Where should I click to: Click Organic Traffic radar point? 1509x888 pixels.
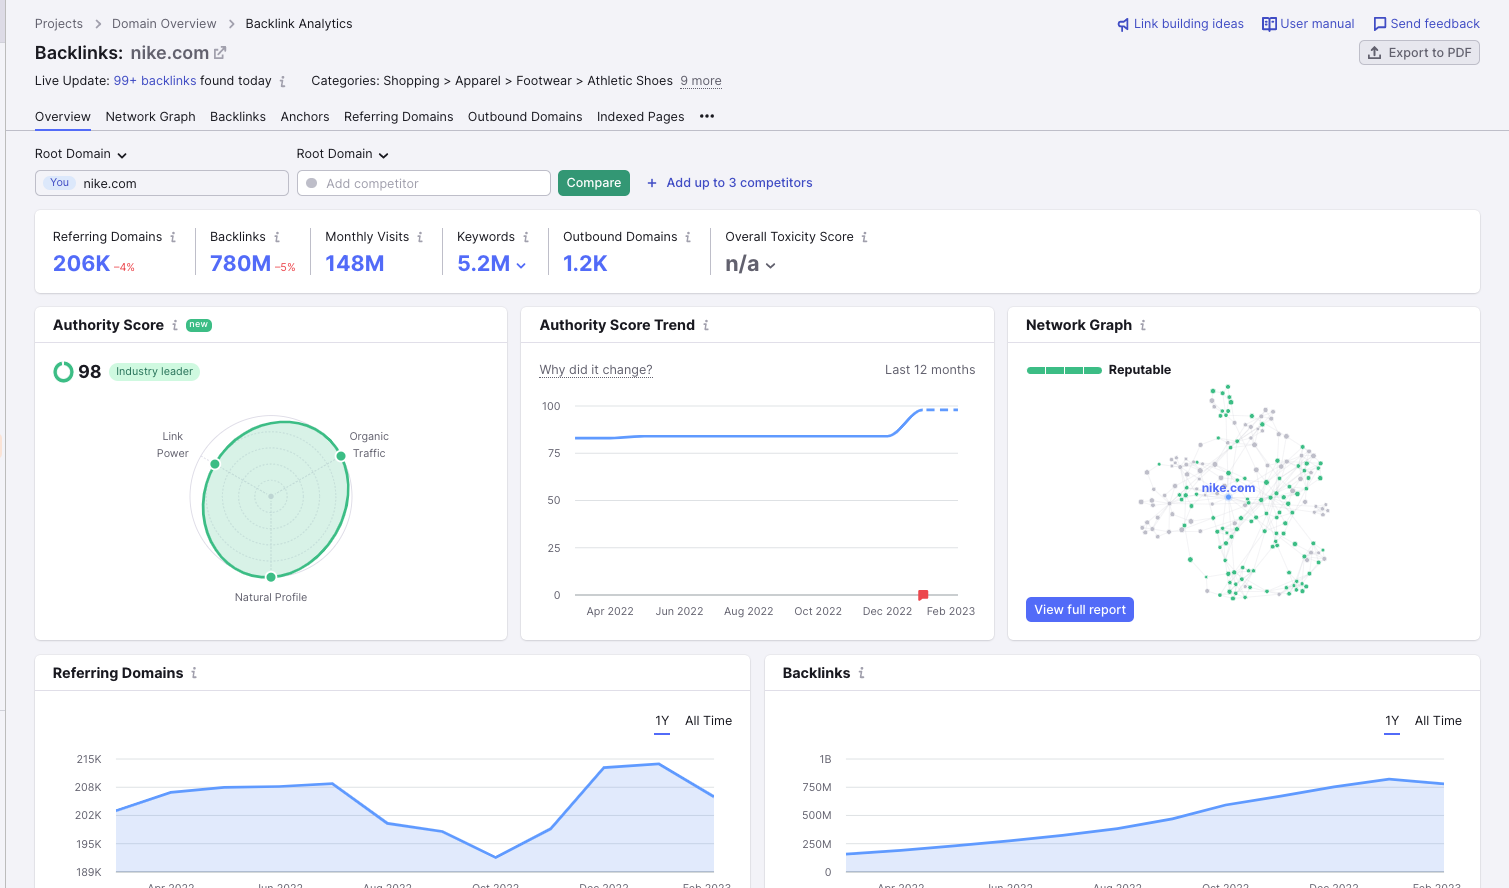tap(341, 456)
